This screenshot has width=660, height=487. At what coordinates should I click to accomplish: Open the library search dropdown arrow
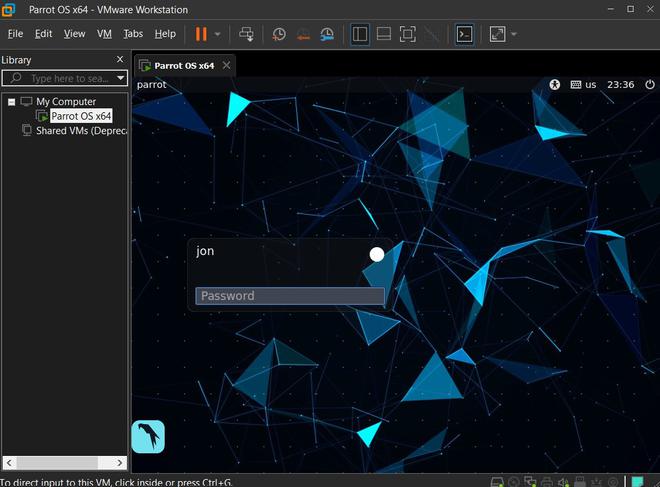click(121, 78)
